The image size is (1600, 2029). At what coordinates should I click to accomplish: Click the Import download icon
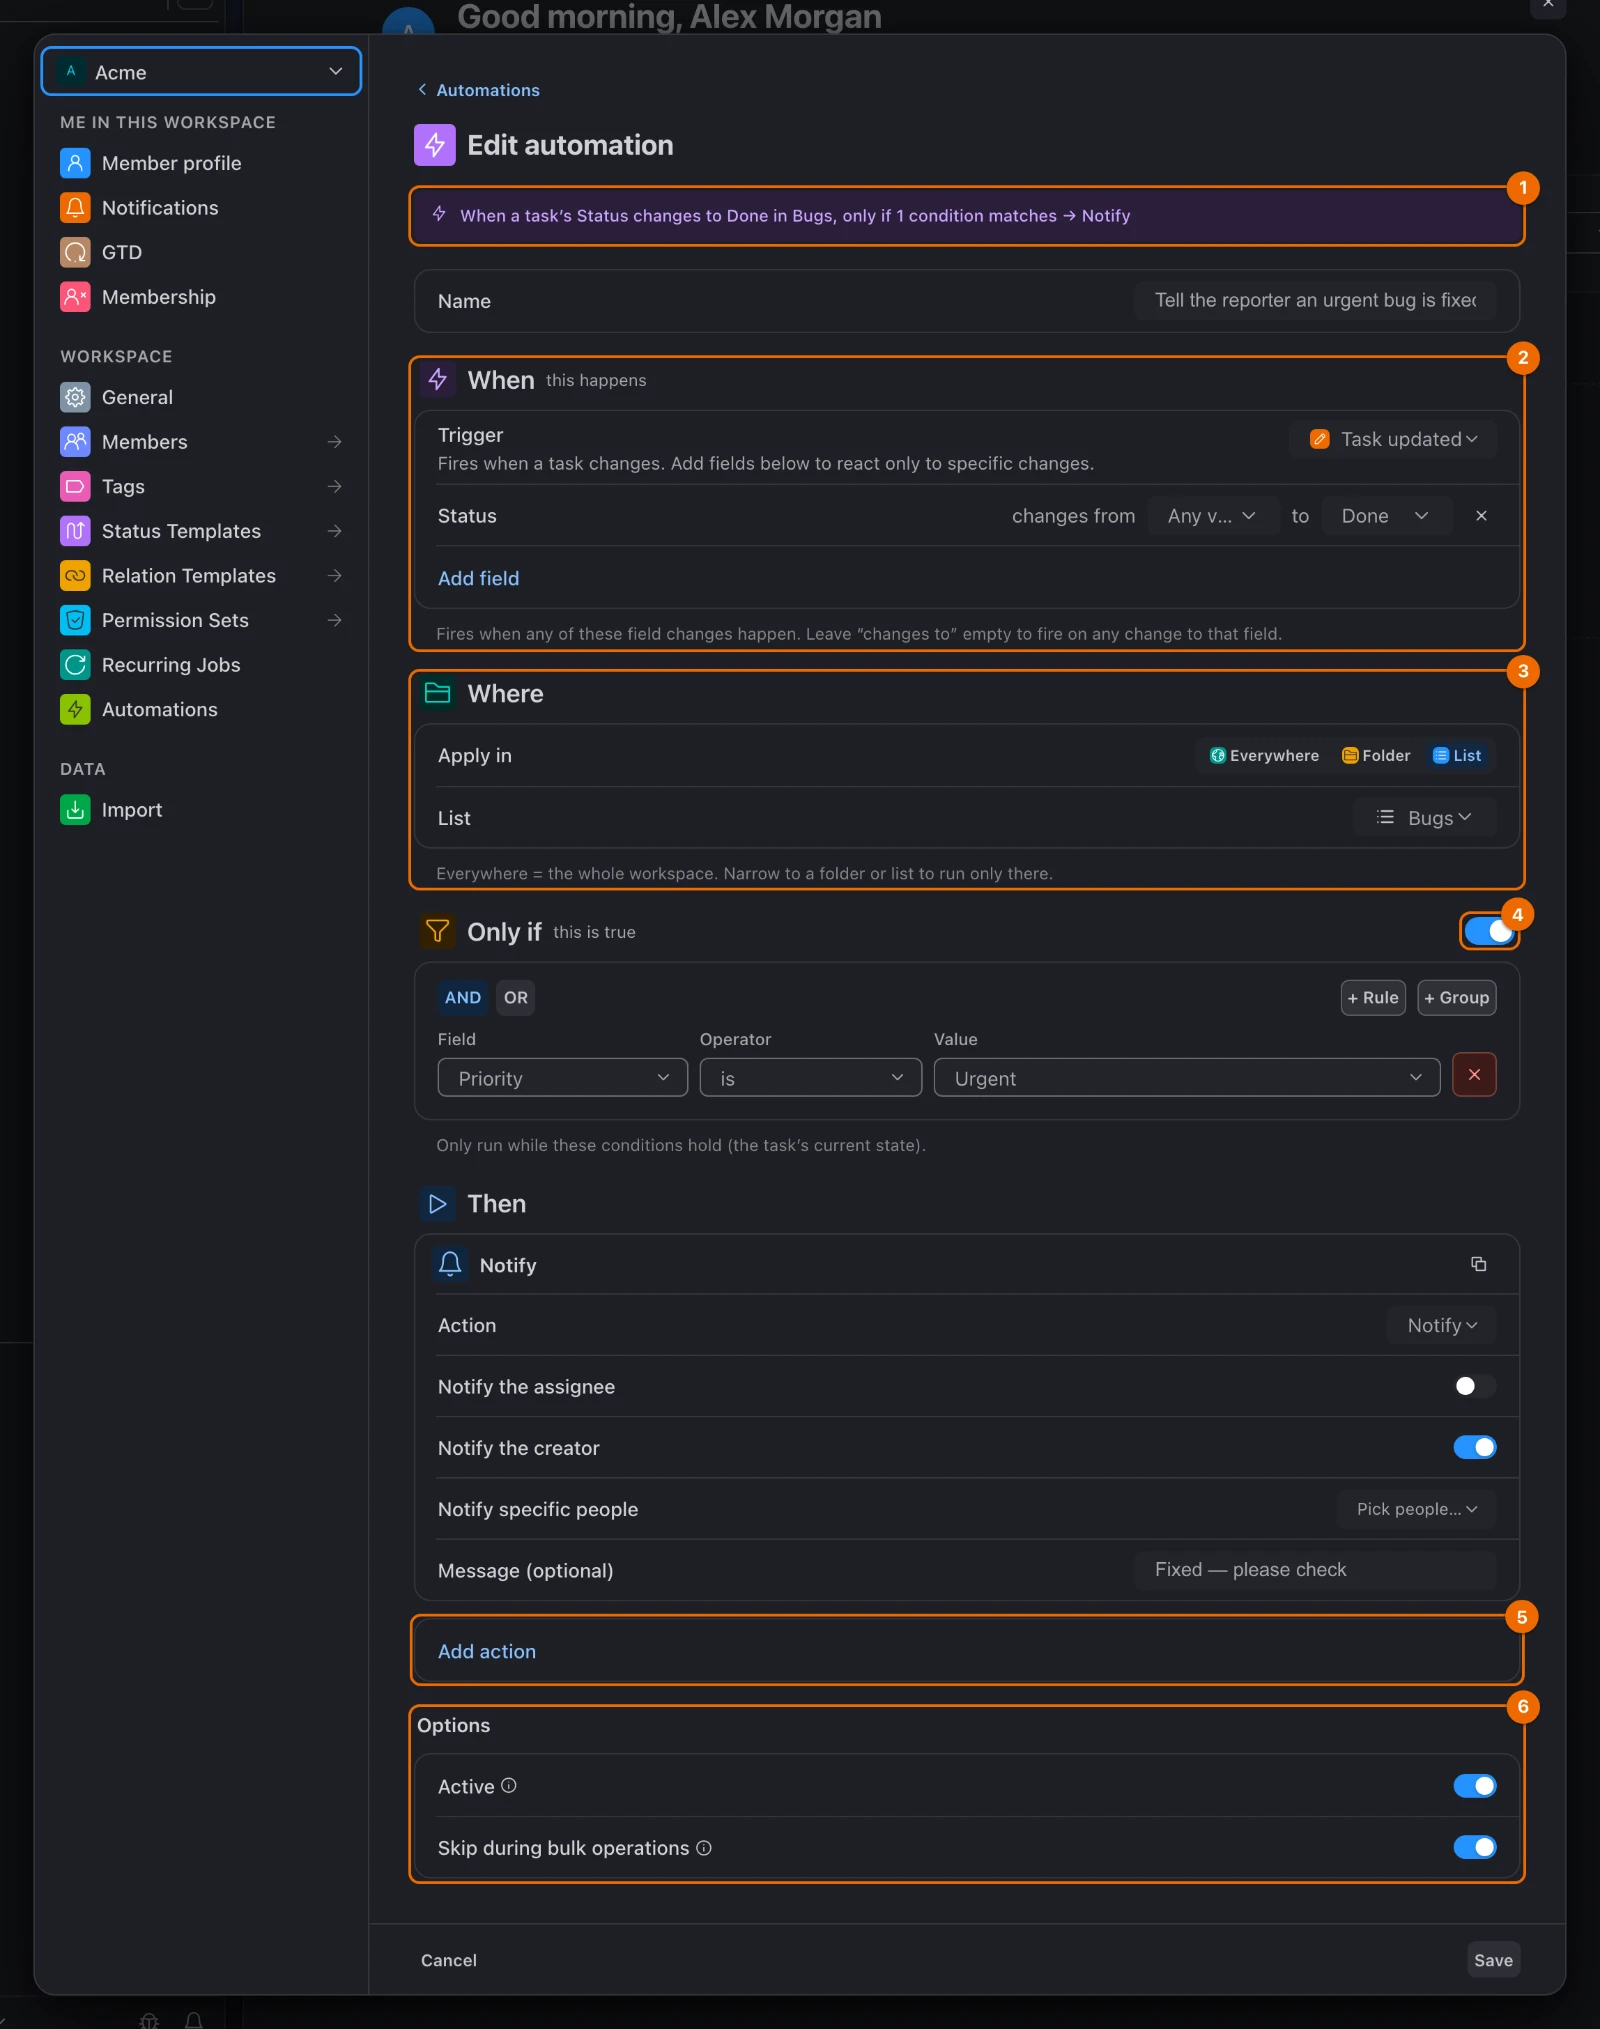[x=75, y=810]
